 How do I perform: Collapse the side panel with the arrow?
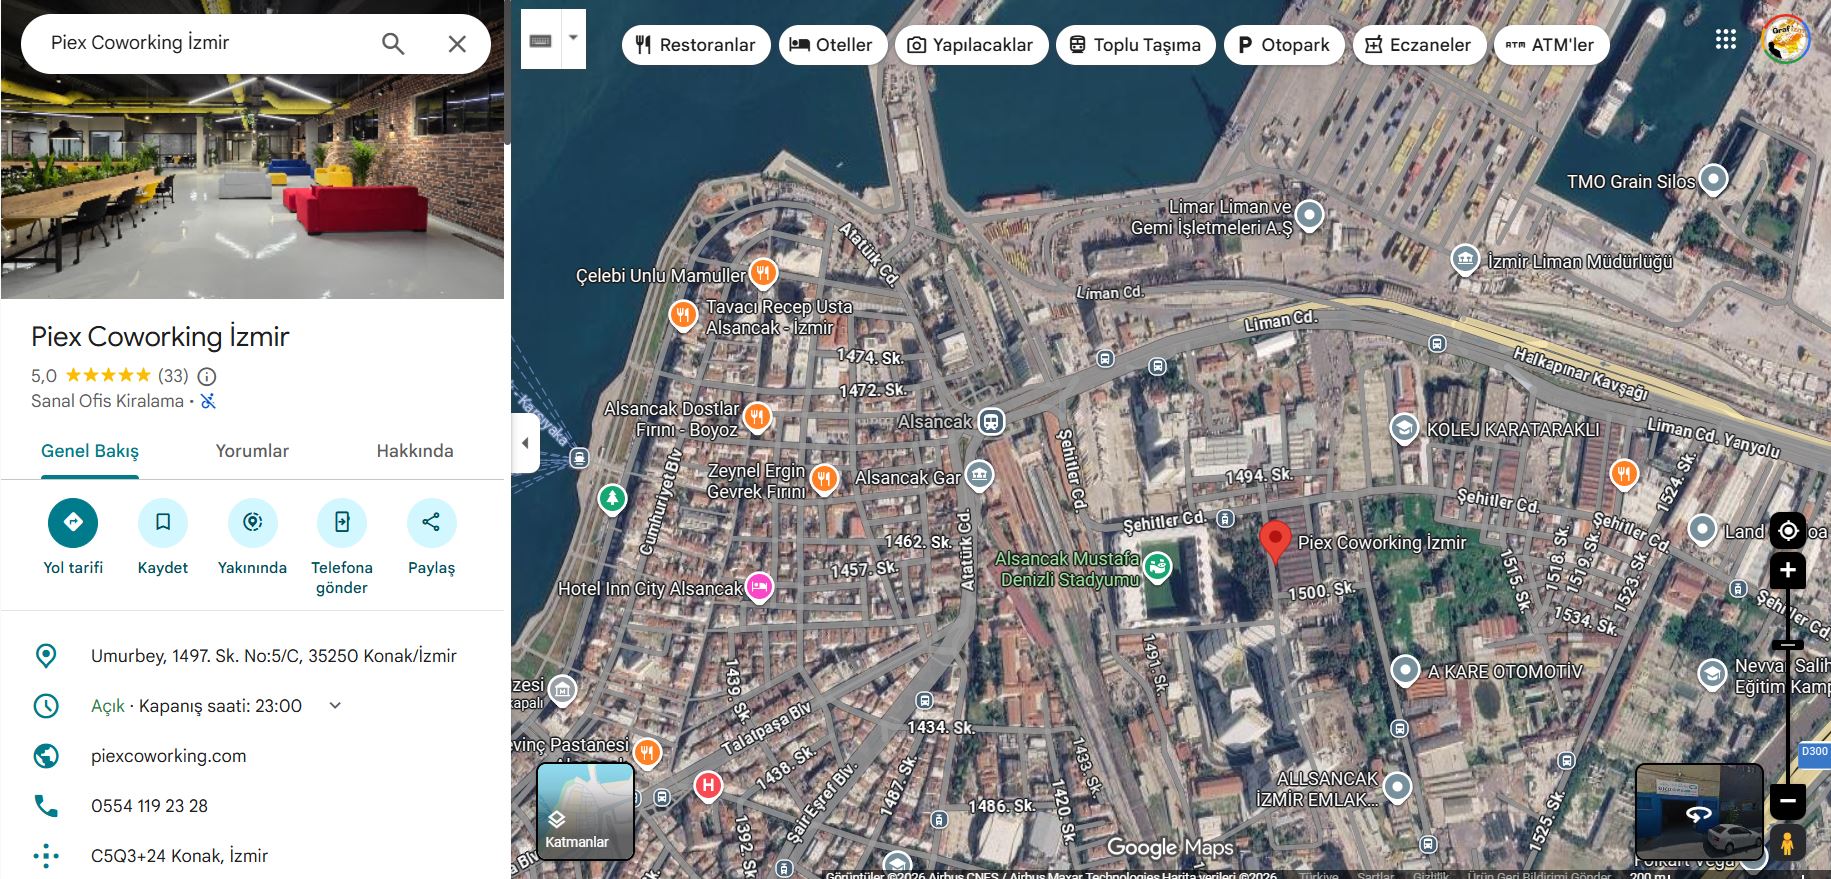(x=525, y=443)
